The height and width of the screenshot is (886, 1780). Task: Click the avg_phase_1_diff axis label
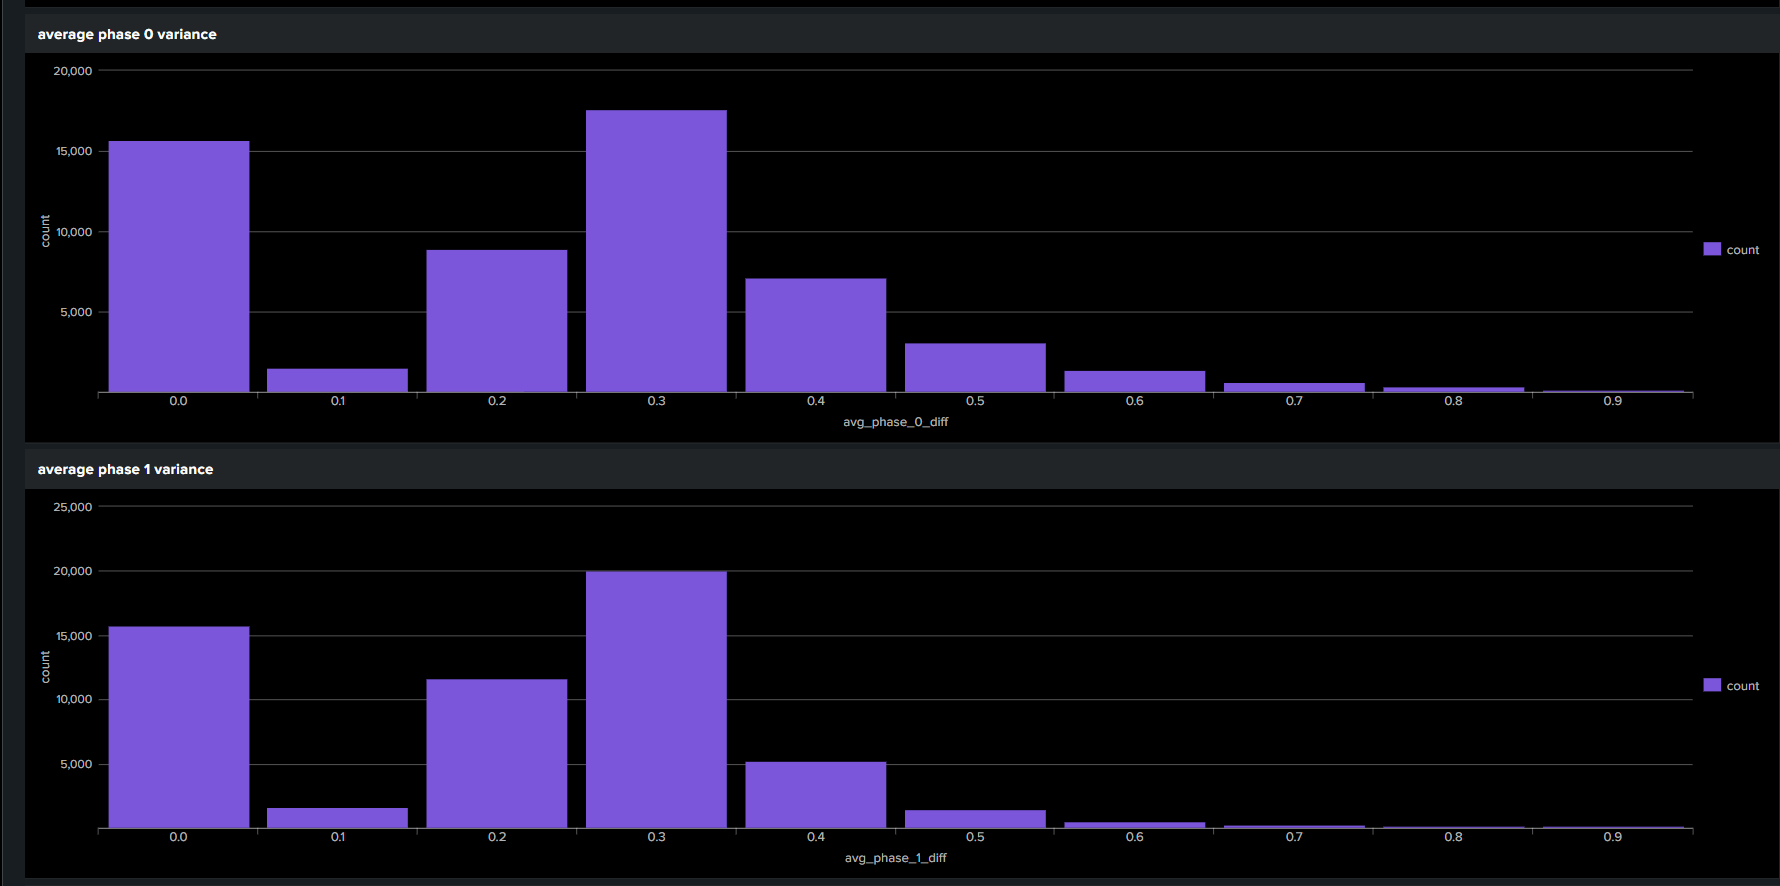[x=896, y=858]
